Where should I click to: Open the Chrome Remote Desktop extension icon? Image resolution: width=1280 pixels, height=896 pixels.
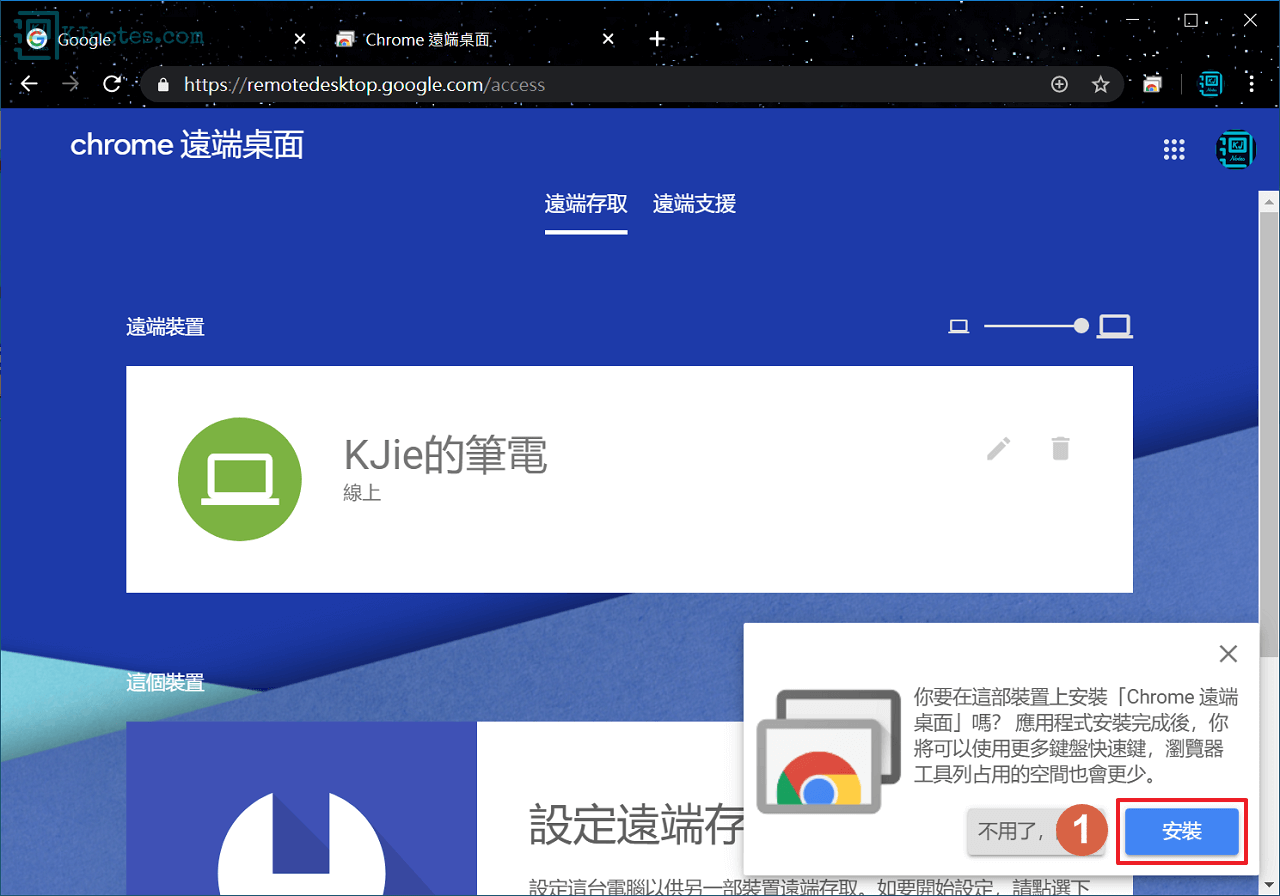click(1152, 85)
